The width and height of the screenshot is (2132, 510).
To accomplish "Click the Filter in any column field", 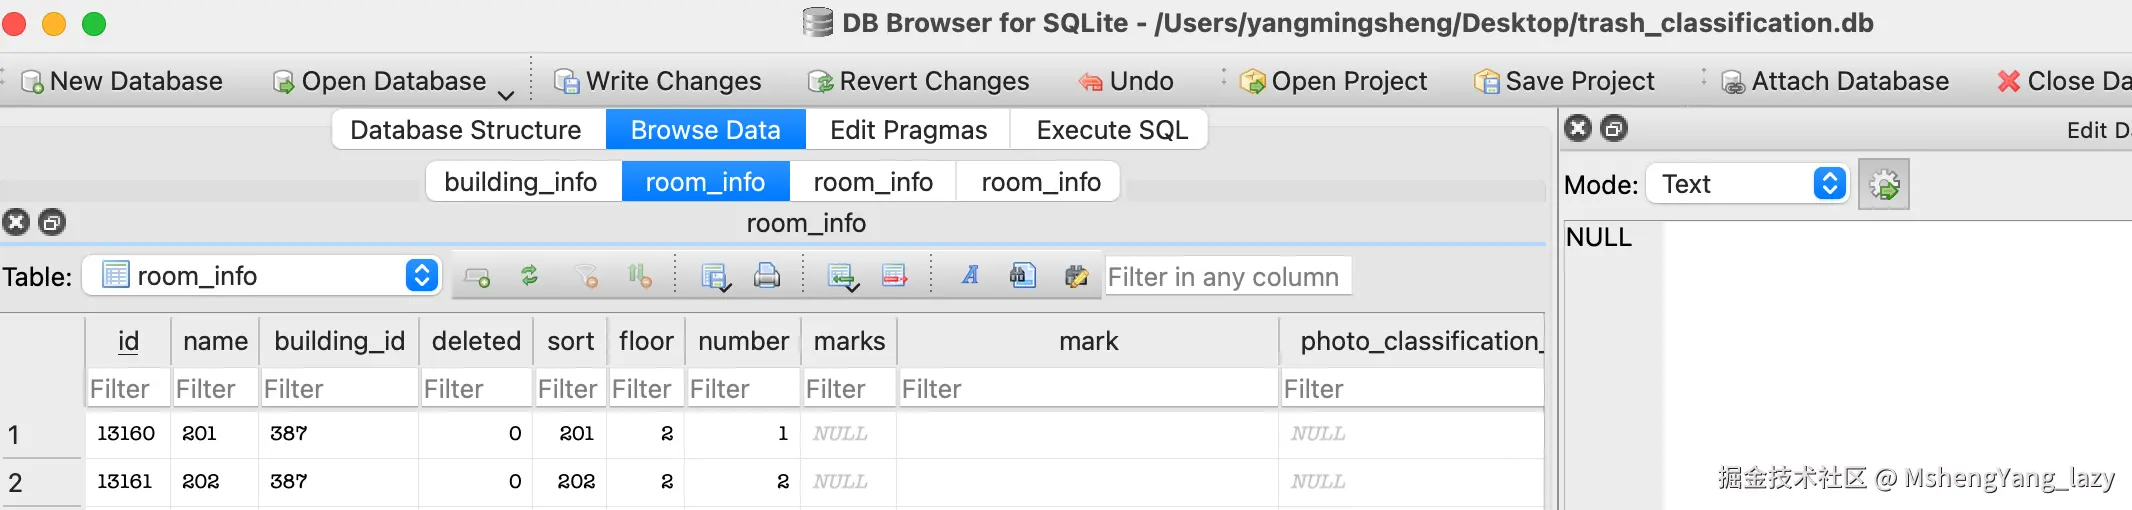I will [x=1228, y=277].
